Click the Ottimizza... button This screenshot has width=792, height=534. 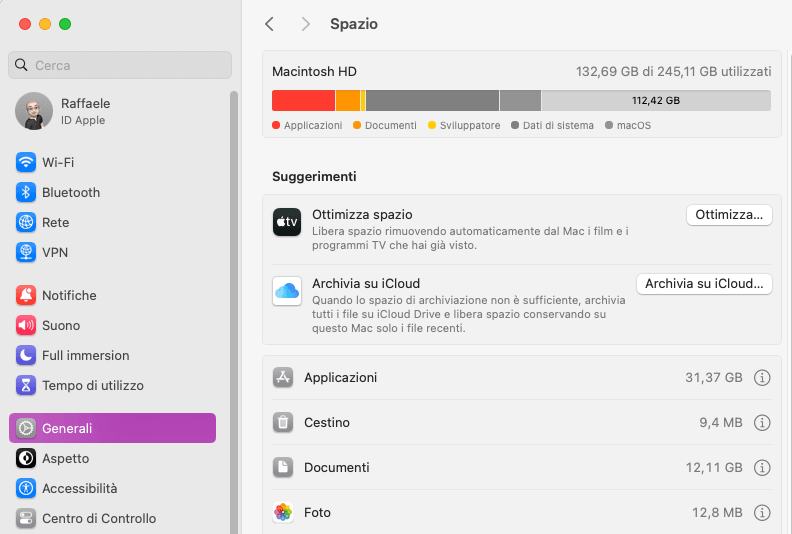(x=729, y=215)
